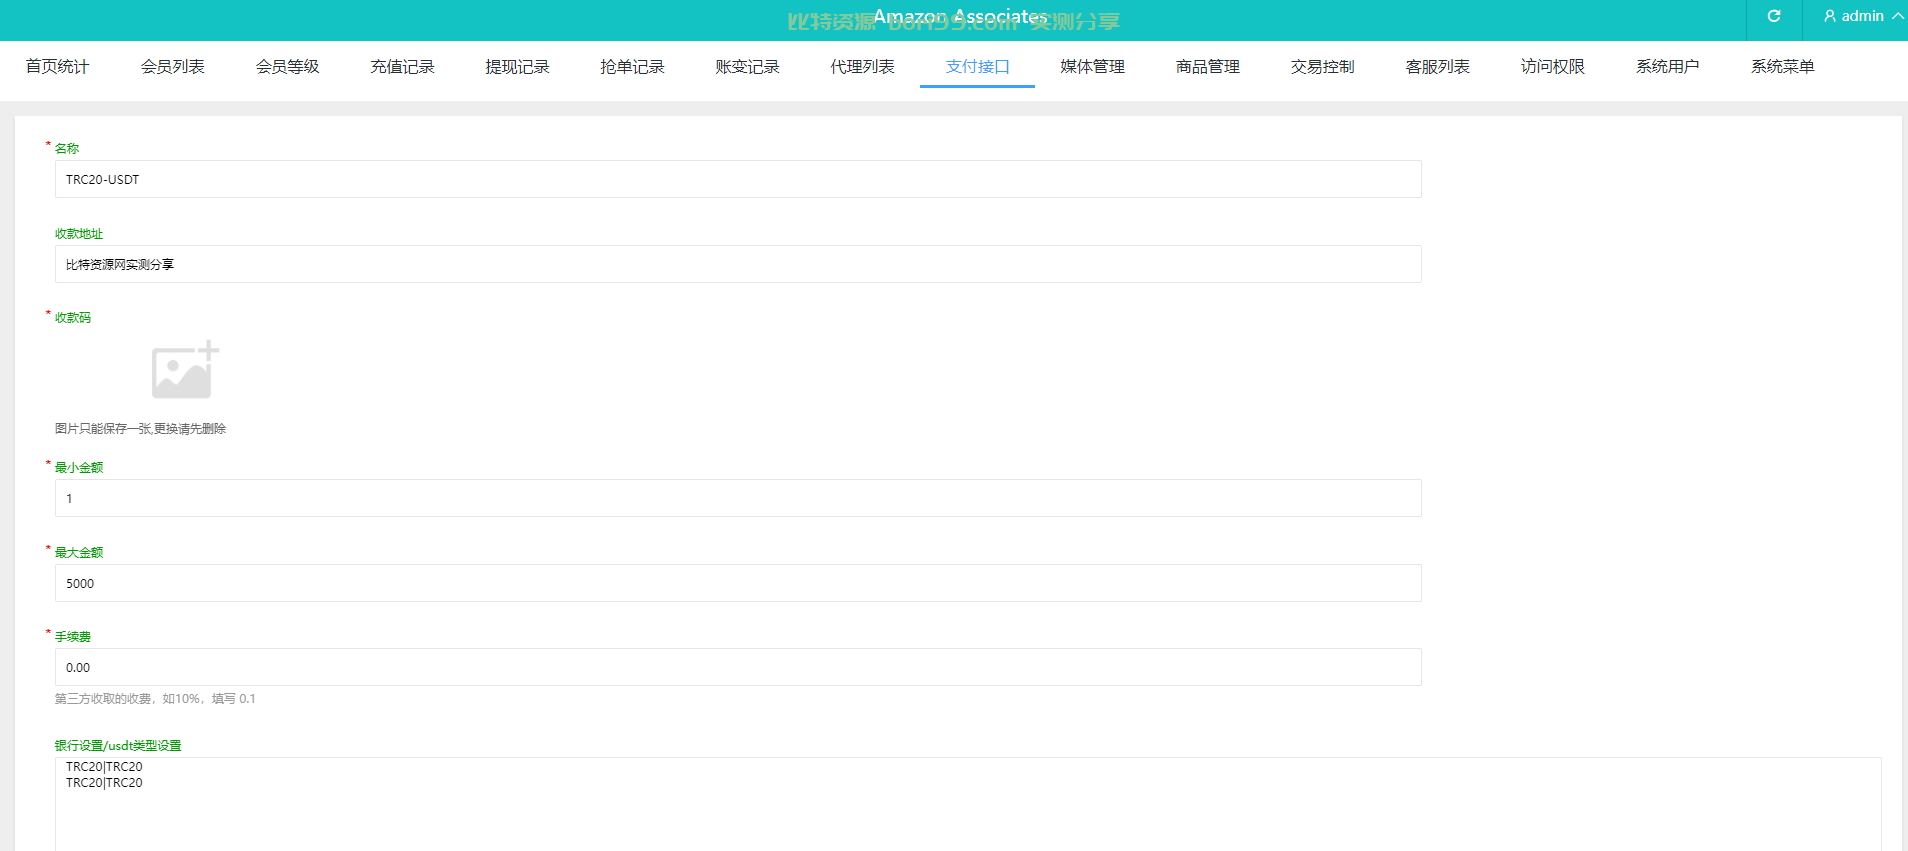Open the 客服列表 tab

coord(1437,67)
